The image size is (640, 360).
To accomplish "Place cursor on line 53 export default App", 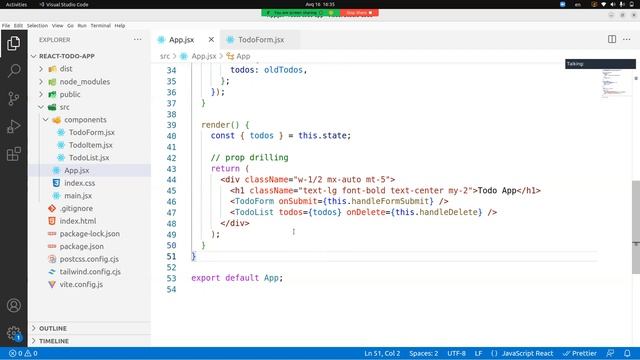I will click(x=237, y=278).
